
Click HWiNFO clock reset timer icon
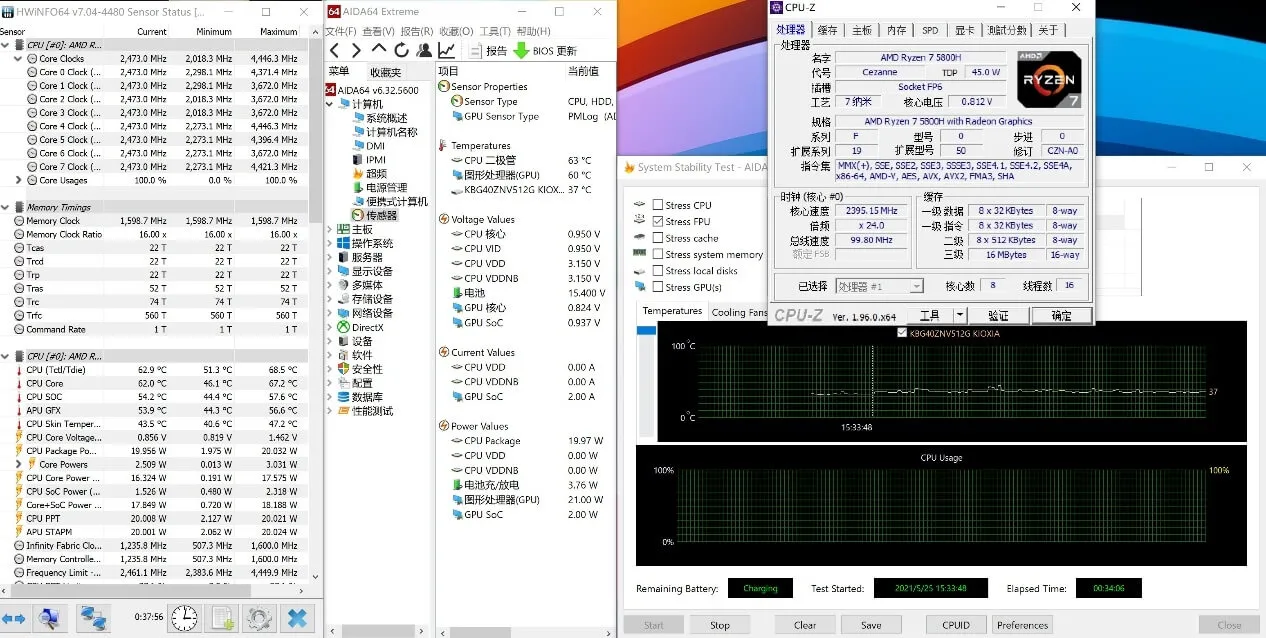point(184,618)
